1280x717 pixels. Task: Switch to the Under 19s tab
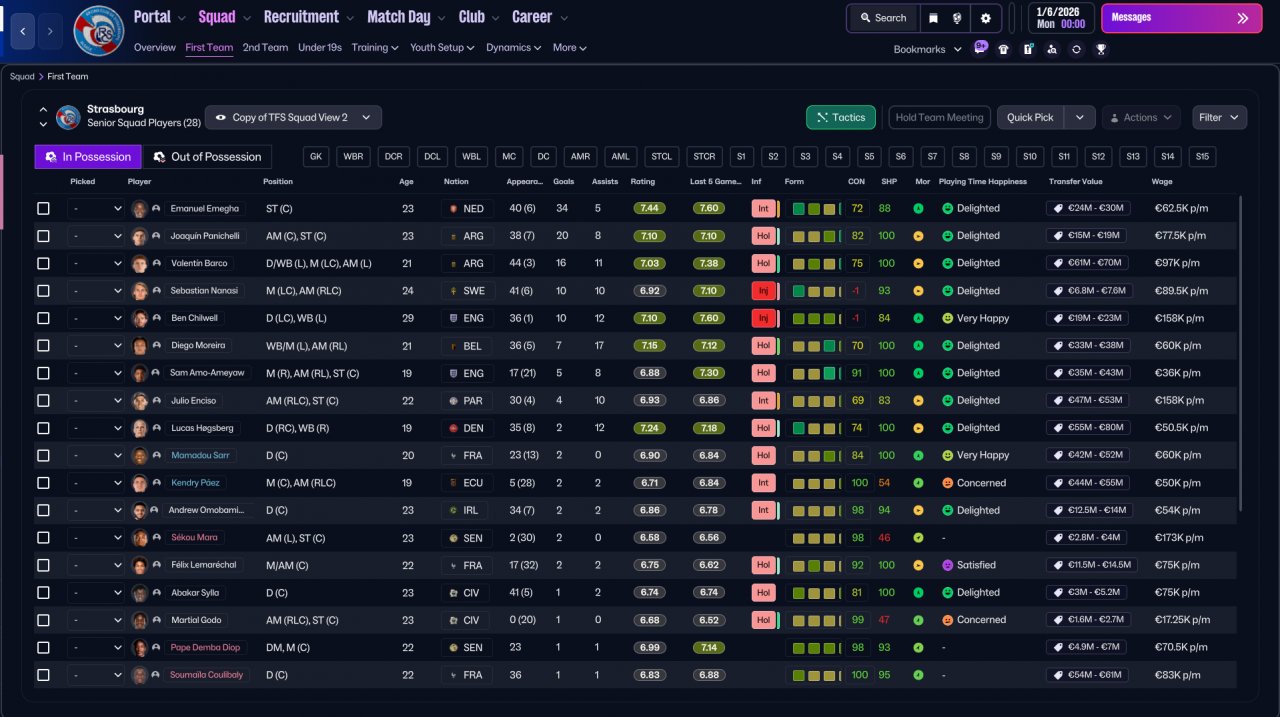320,47
